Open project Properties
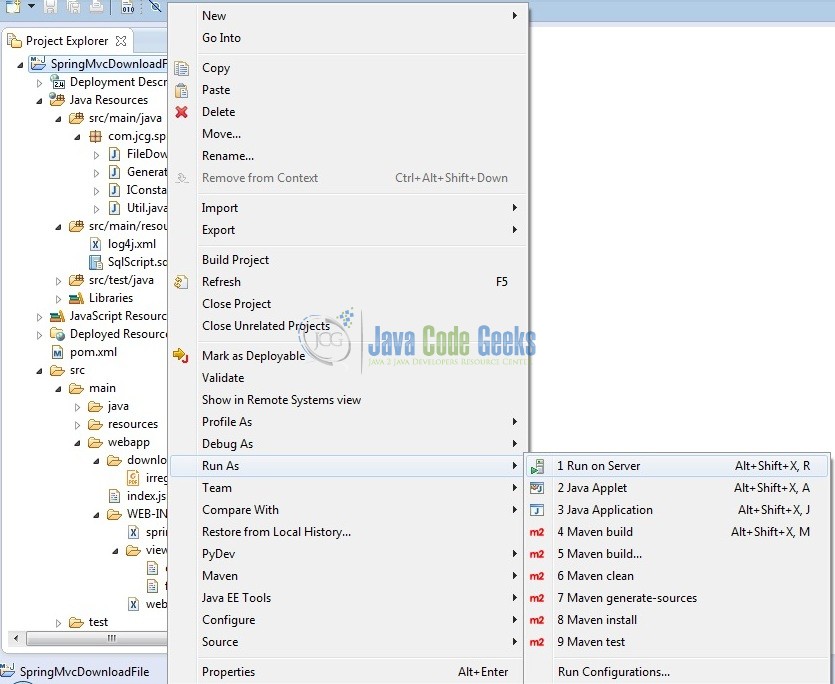835x684 pixels. coord(348,672)
